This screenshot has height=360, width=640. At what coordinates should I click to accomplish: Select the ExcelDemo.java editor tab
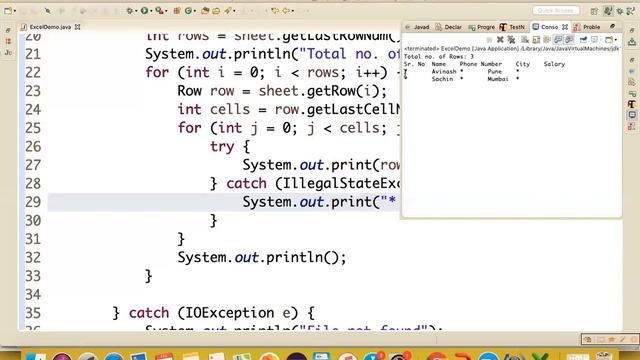(x=50, y=27)
